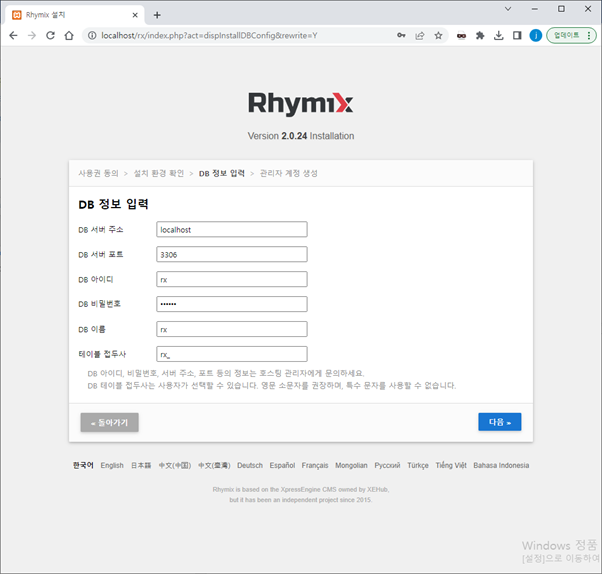
Task: Open the Chrome three-dot menu
Action: click(x=589, y=36)
